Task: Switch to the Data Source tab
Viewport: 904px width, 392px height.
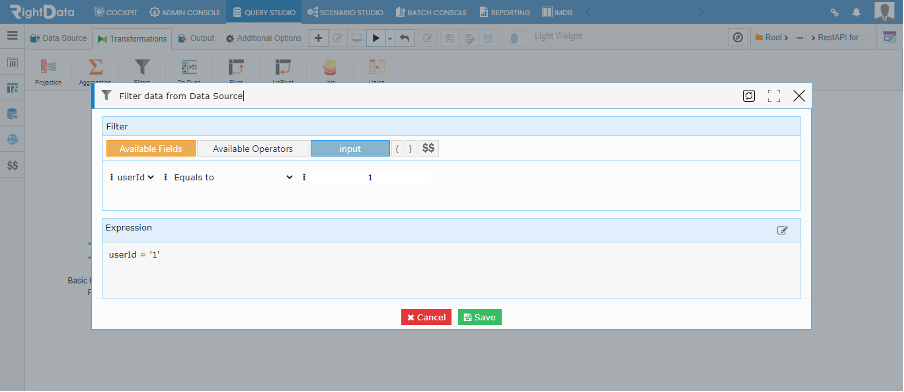Action: (x=58, y=38)
